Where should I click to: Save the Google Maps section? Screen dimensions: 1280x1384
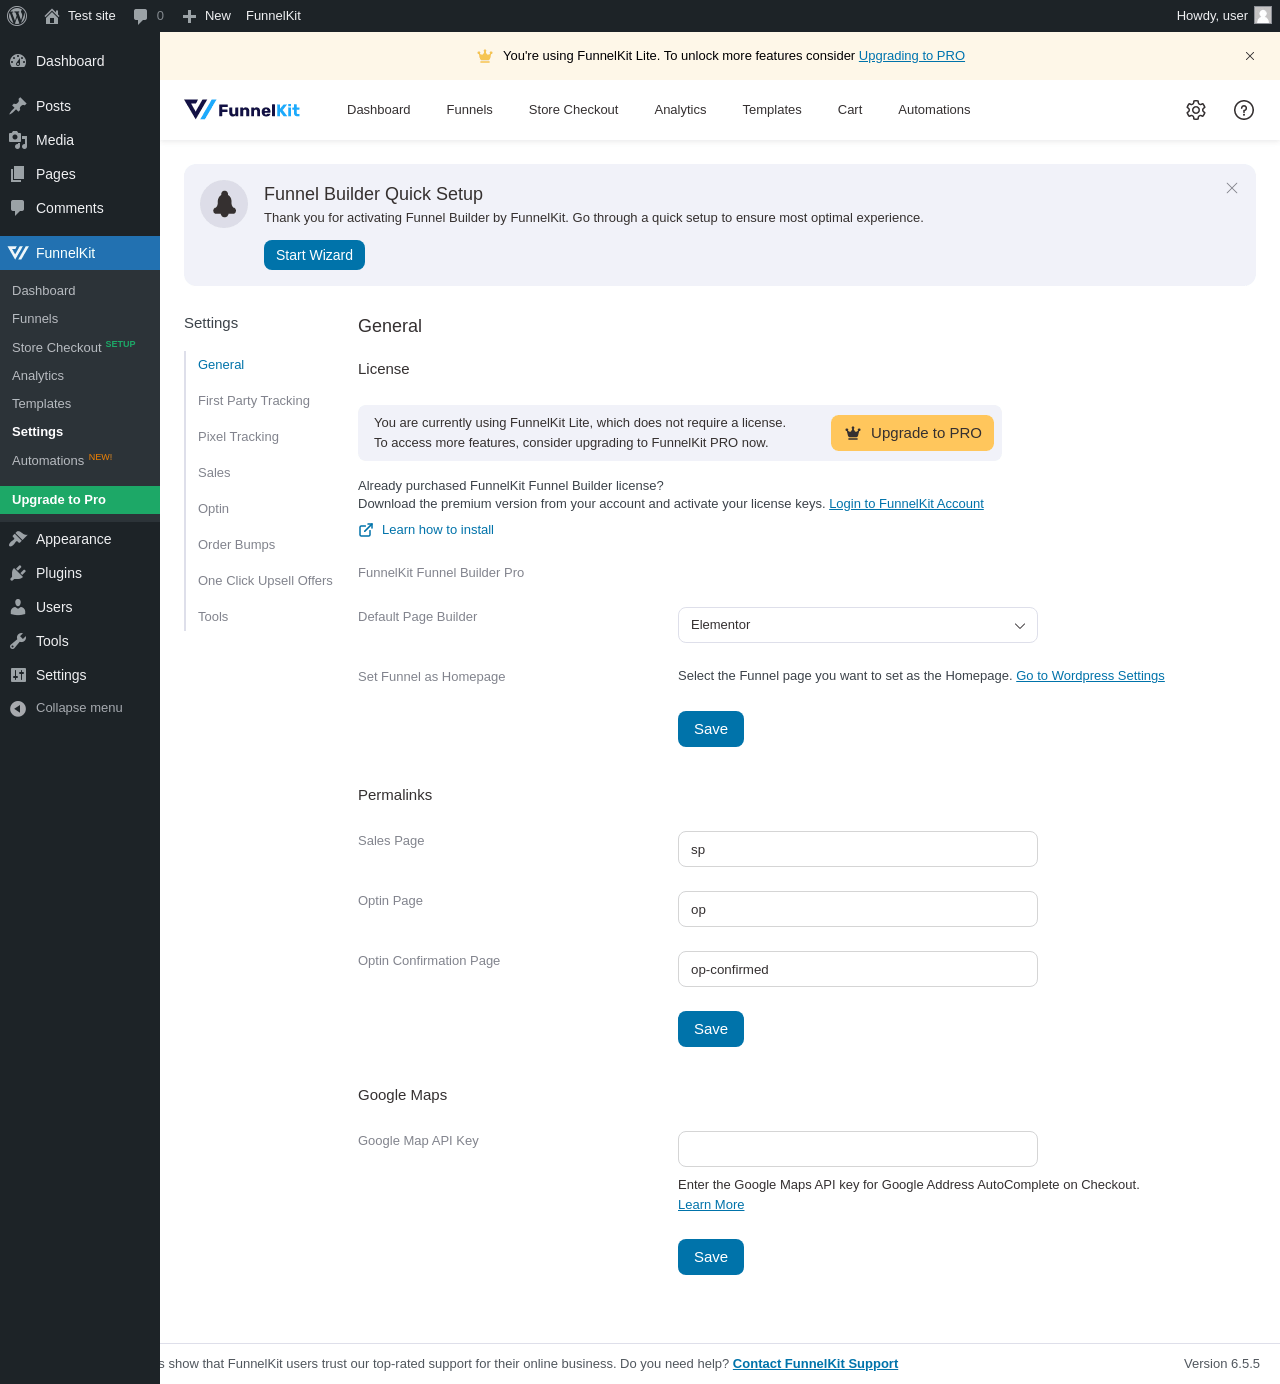[x=711, y=1257]
